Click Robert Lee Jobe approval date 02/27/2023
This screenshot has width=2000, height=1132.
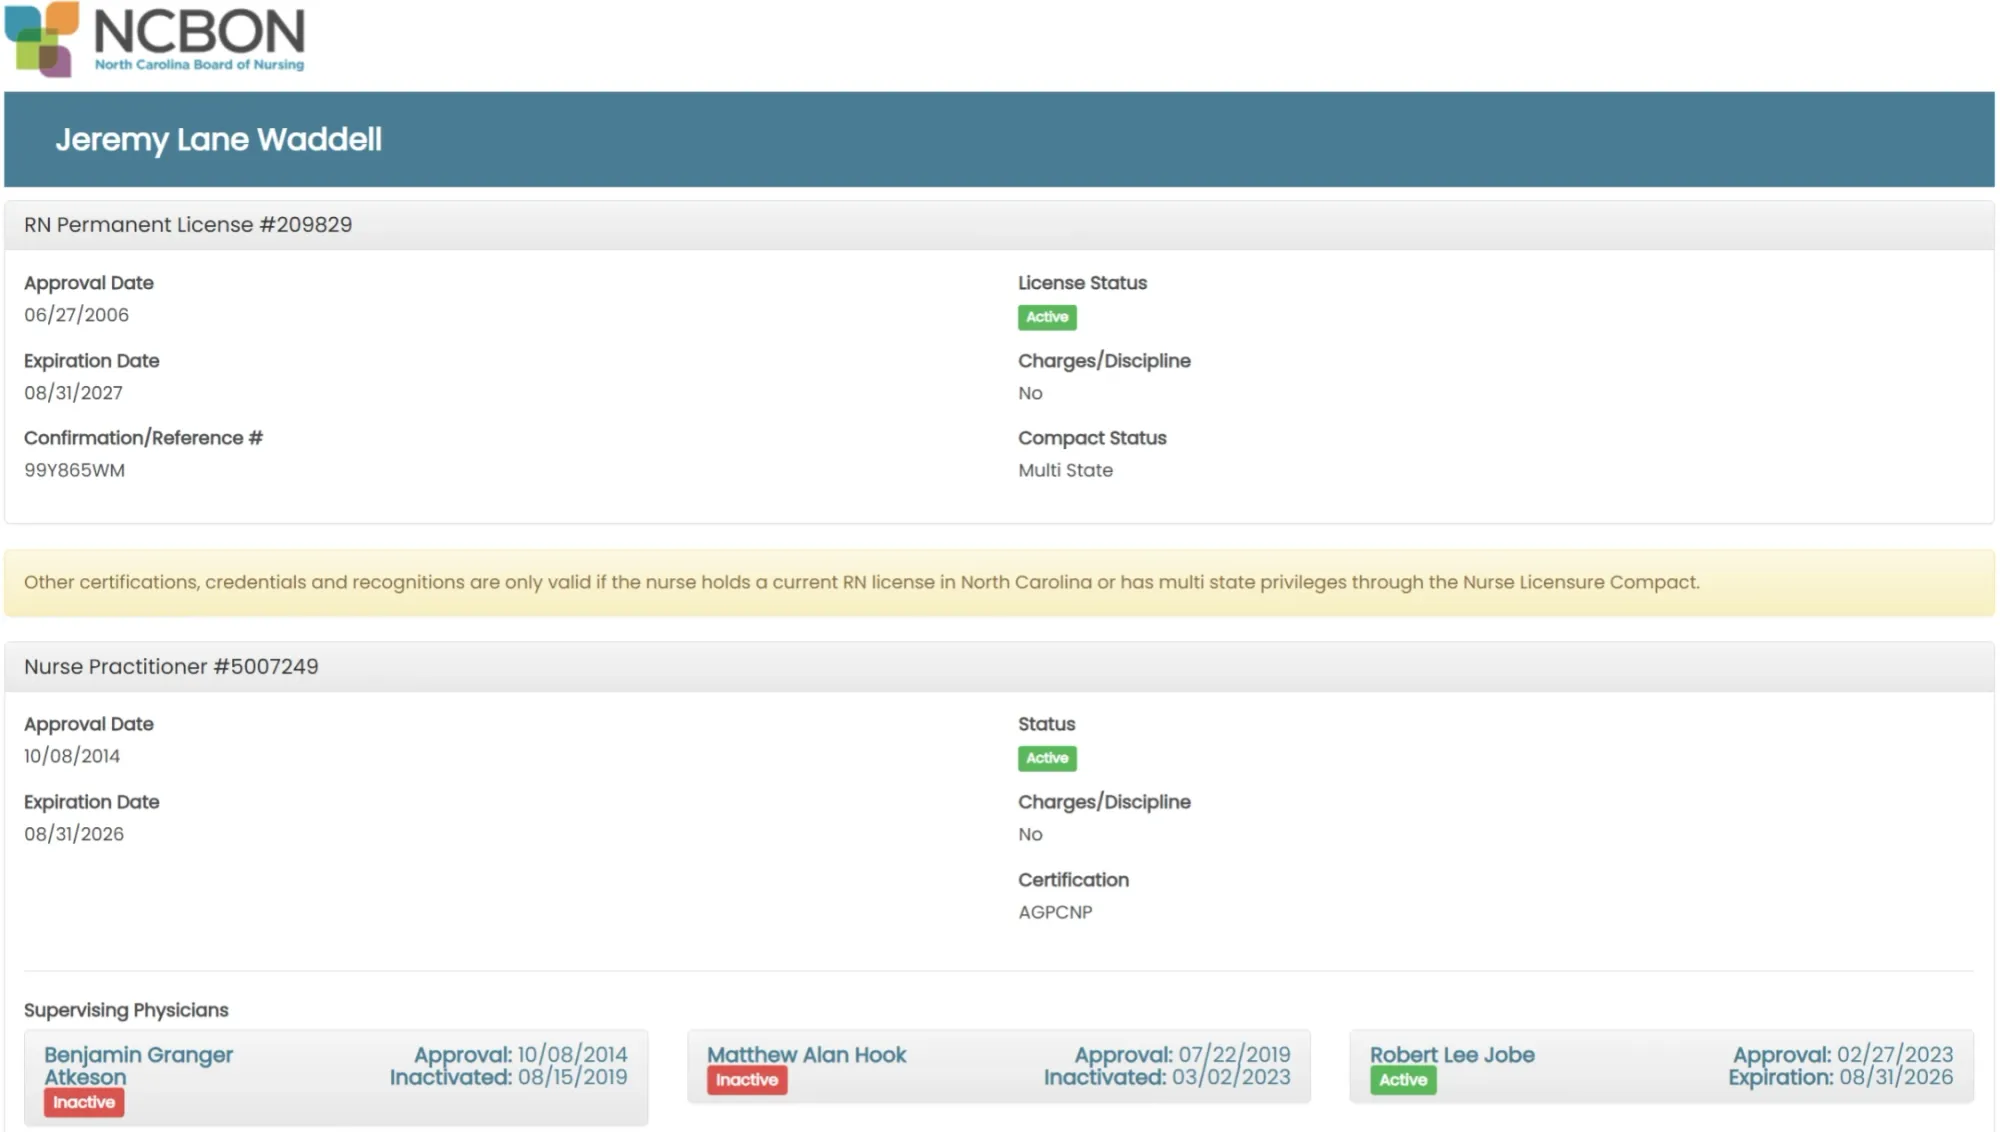point(1893,1055)
